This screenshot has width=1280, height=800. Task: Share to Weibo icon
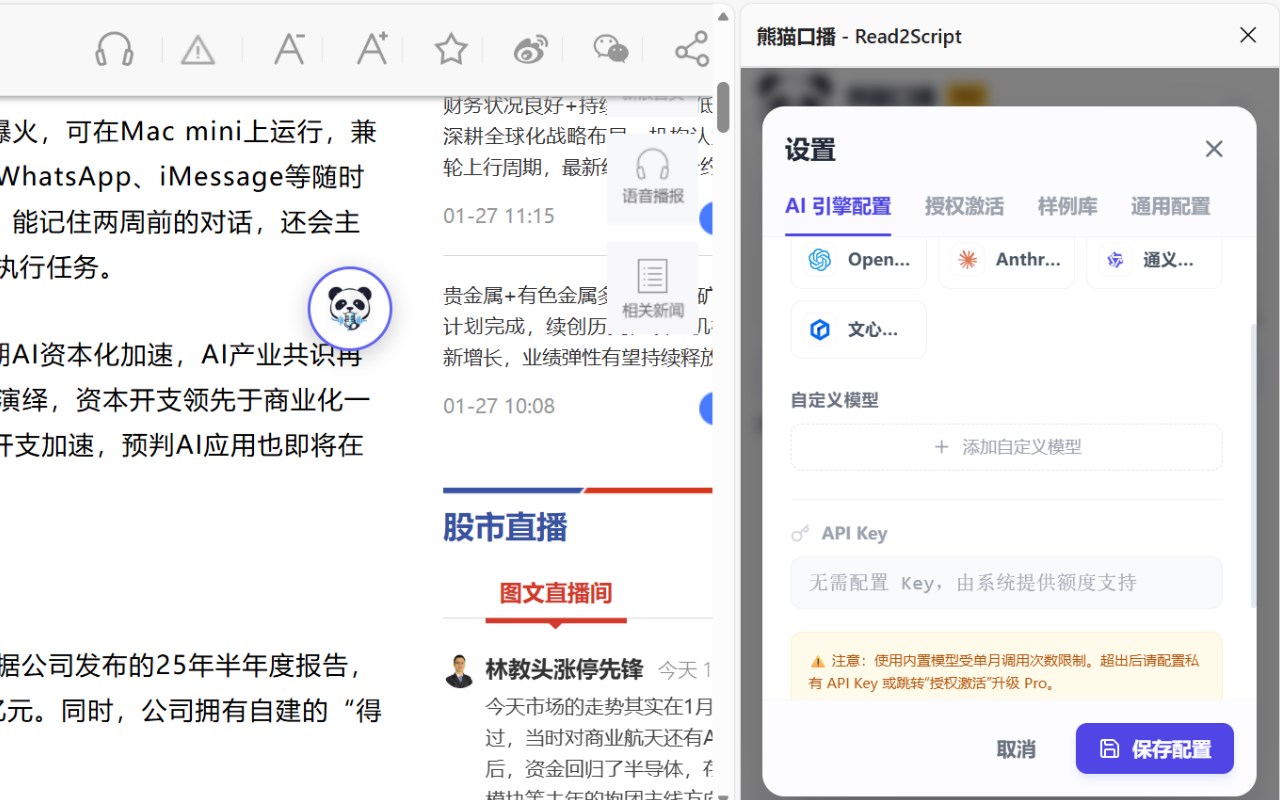(x=530, y=49)
